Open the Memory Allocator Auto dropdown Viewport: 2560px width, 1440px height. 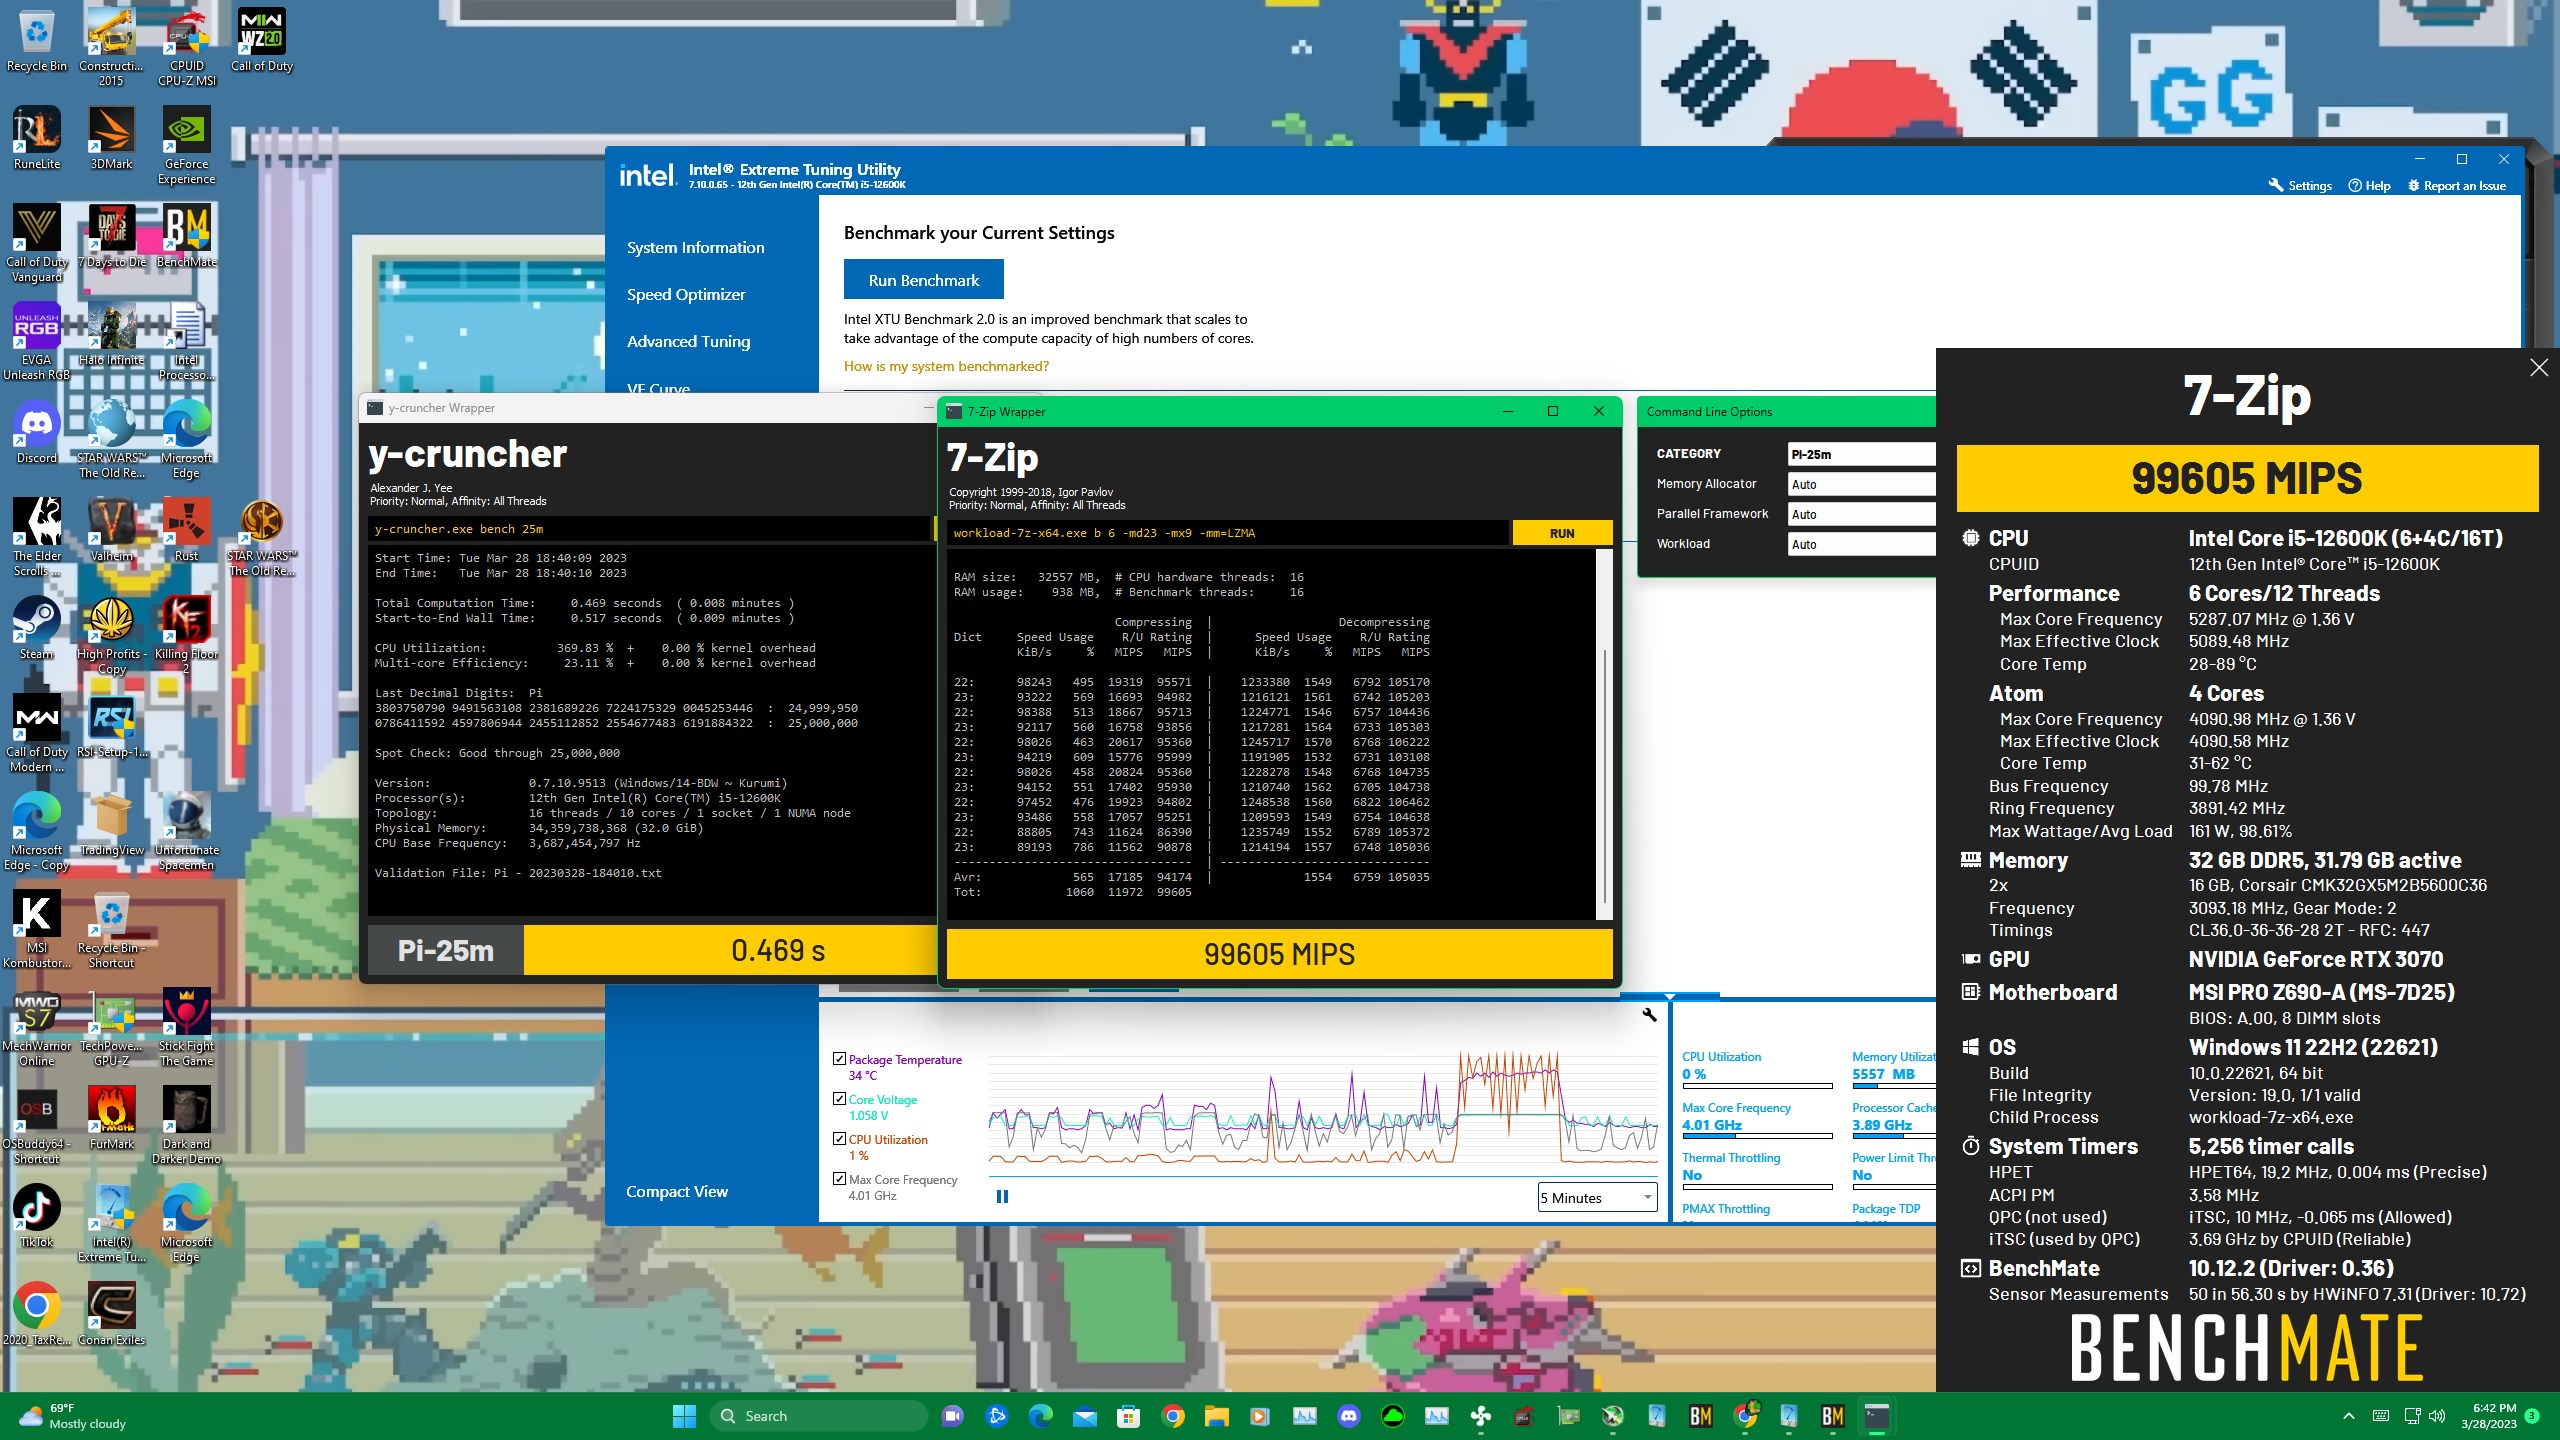[1861, 484]
